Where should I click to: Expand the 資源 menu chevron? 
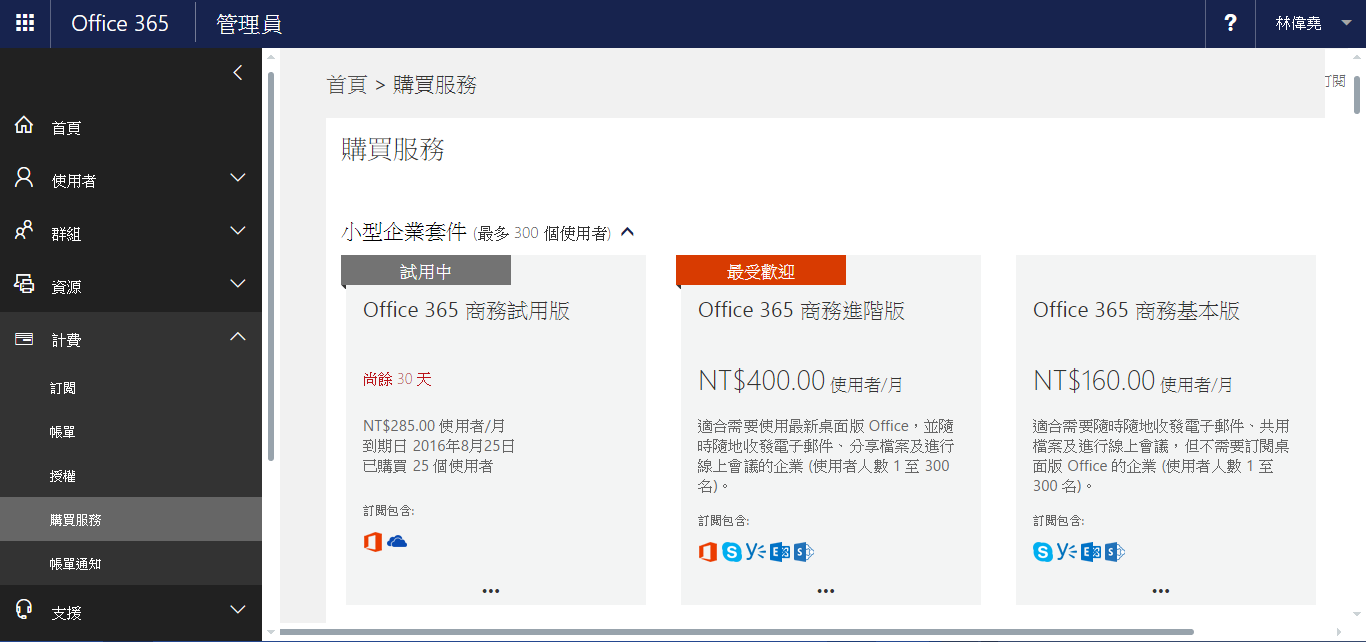pos(238,284)
